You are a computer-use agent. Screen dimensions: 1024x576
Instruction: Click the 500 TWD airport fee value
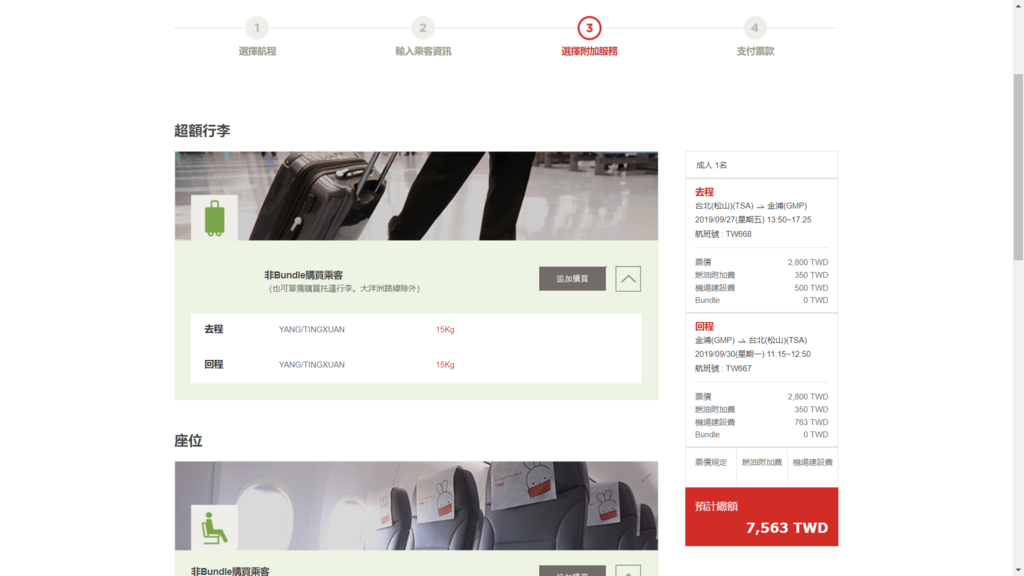tap(811, 288)
